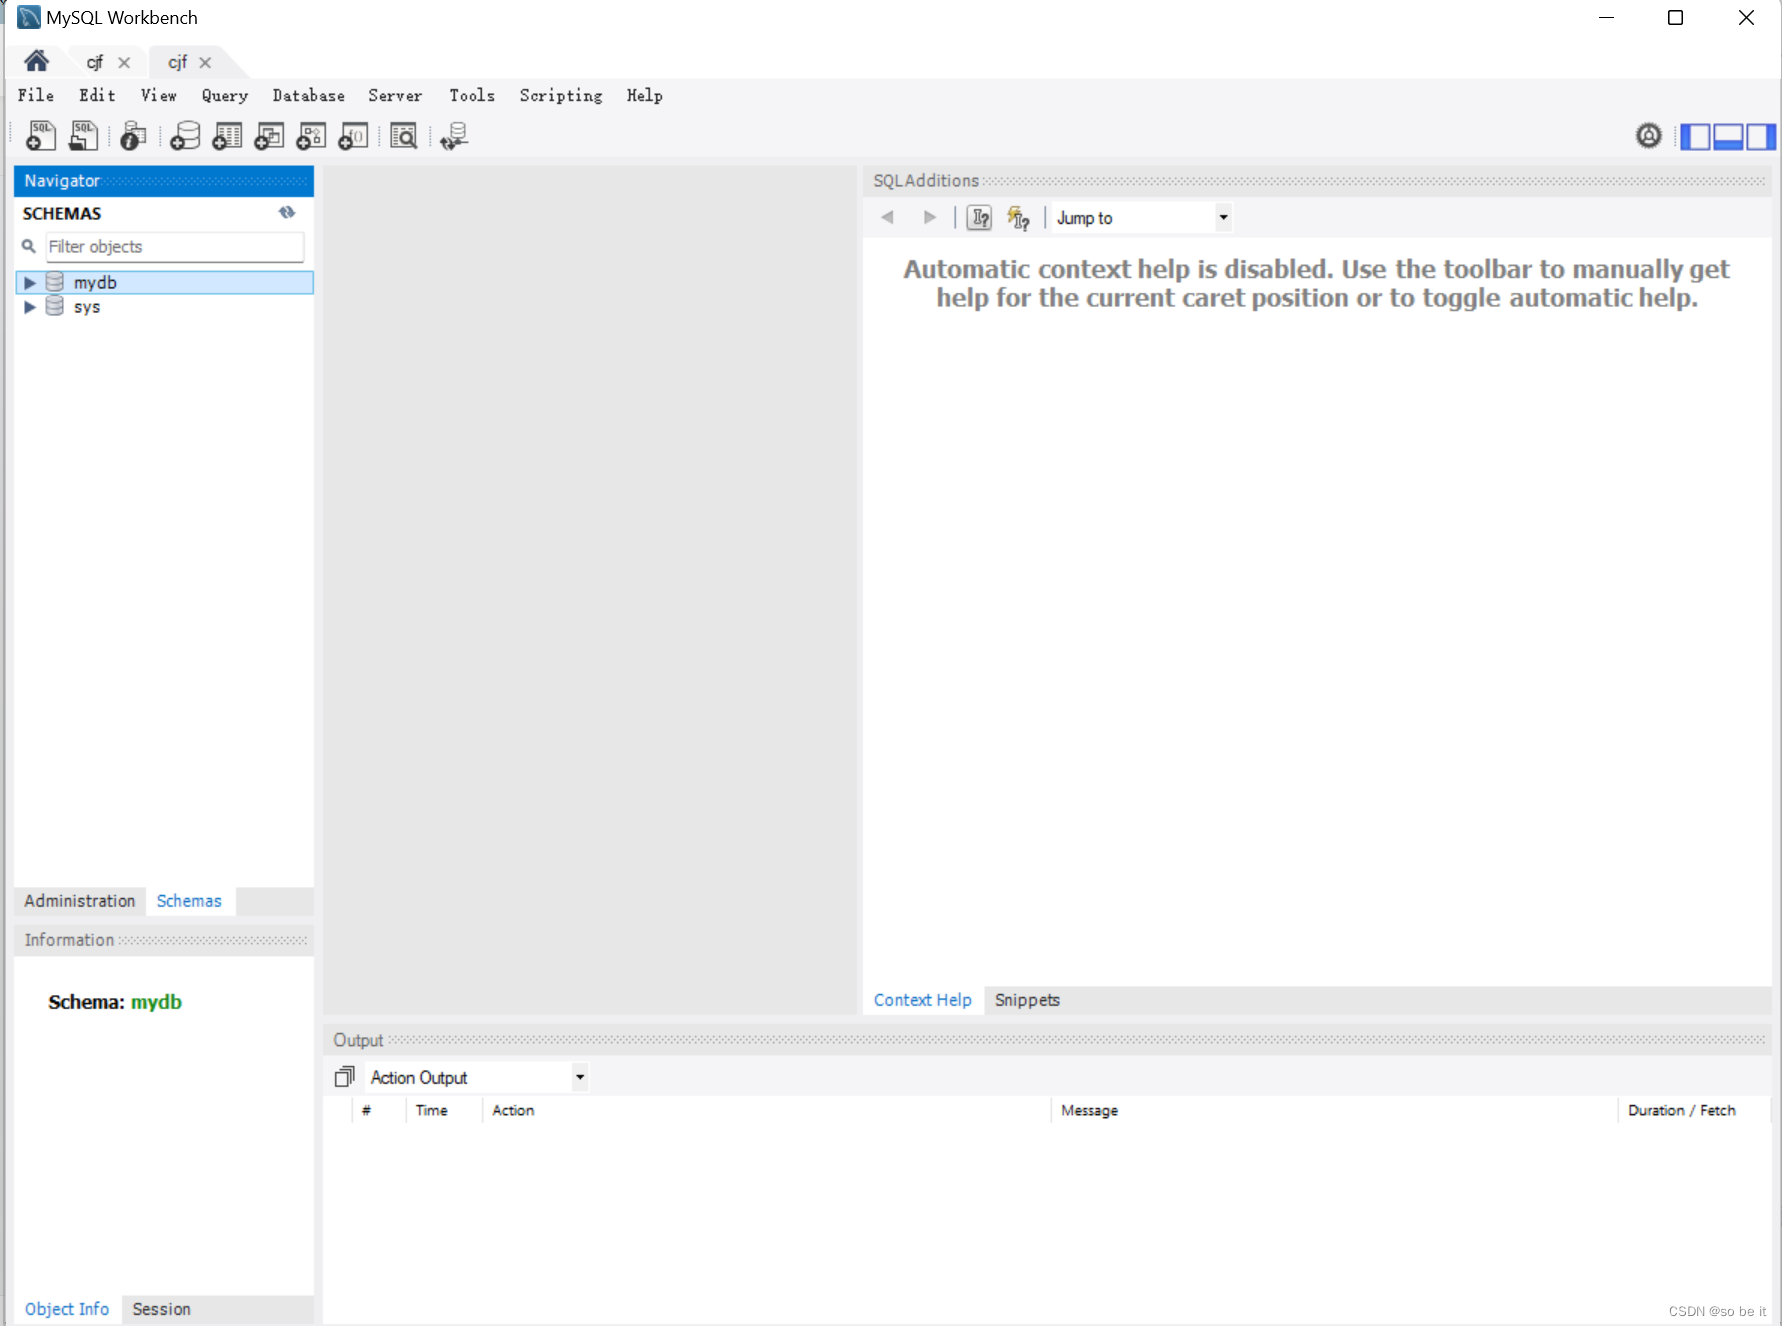Switch to the Administration tab
This screenshot has height=1326, width=1782.
coord(80,901)
